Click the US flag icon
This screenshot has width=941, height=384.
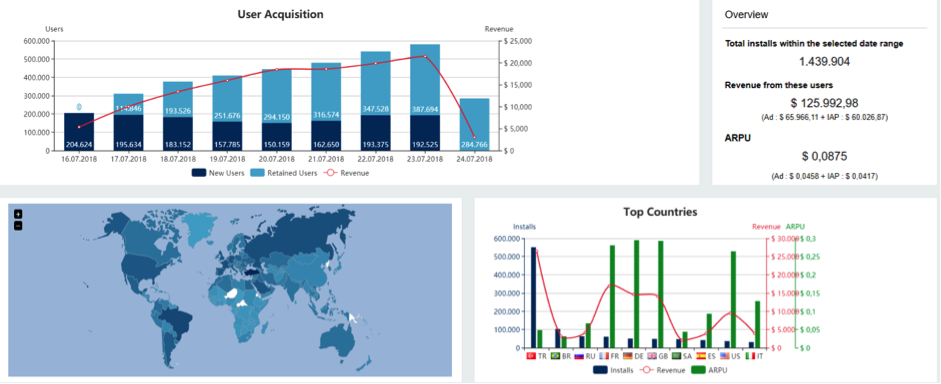[x=725, y=356]
